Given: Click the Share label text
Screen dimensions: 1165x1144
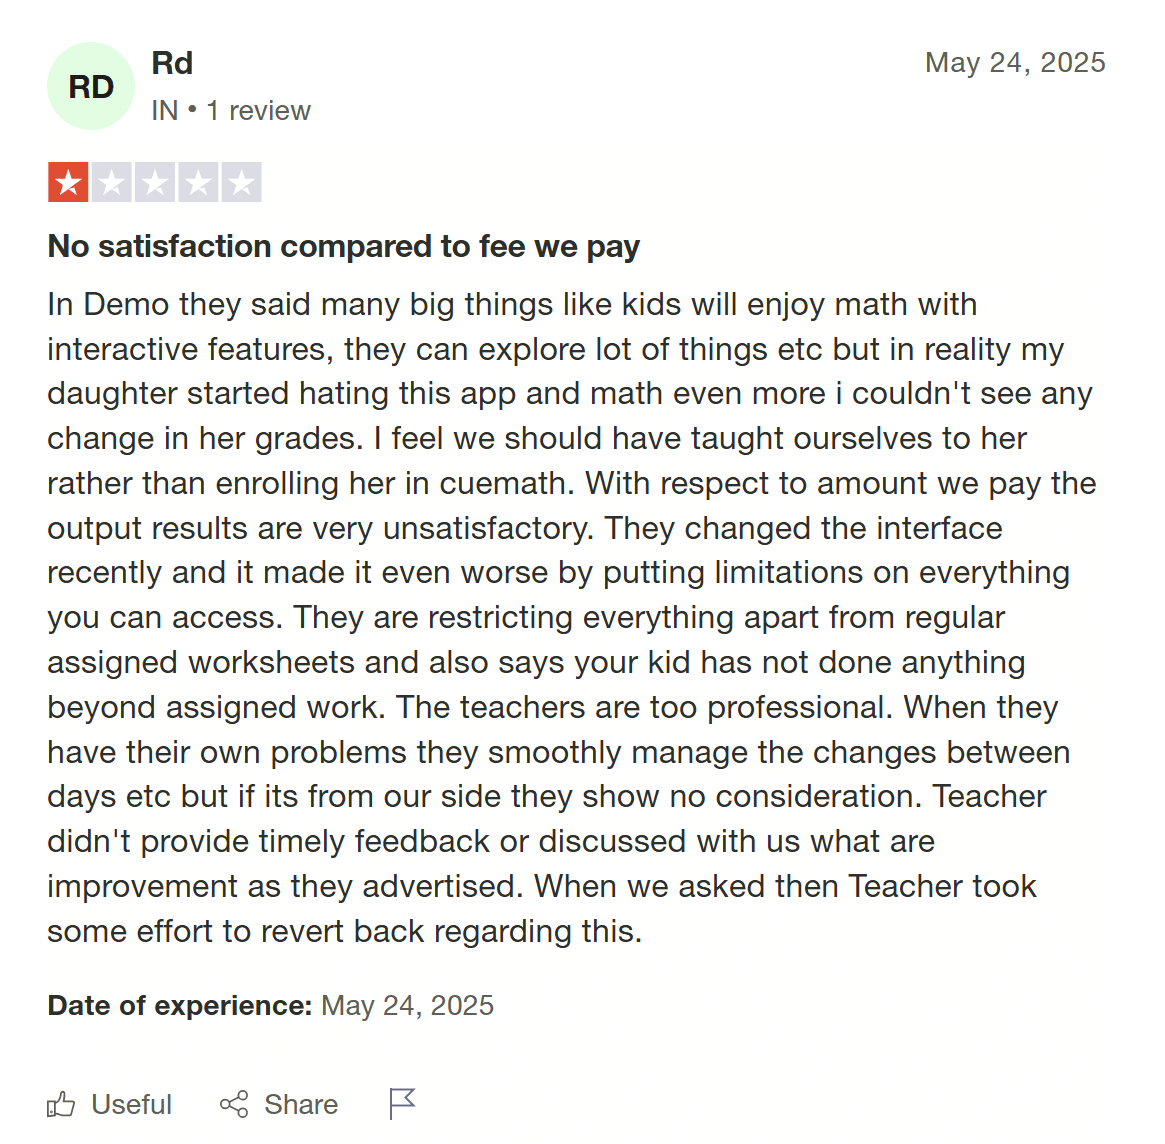Looking at the screenshot, I should coord(302,1103).
